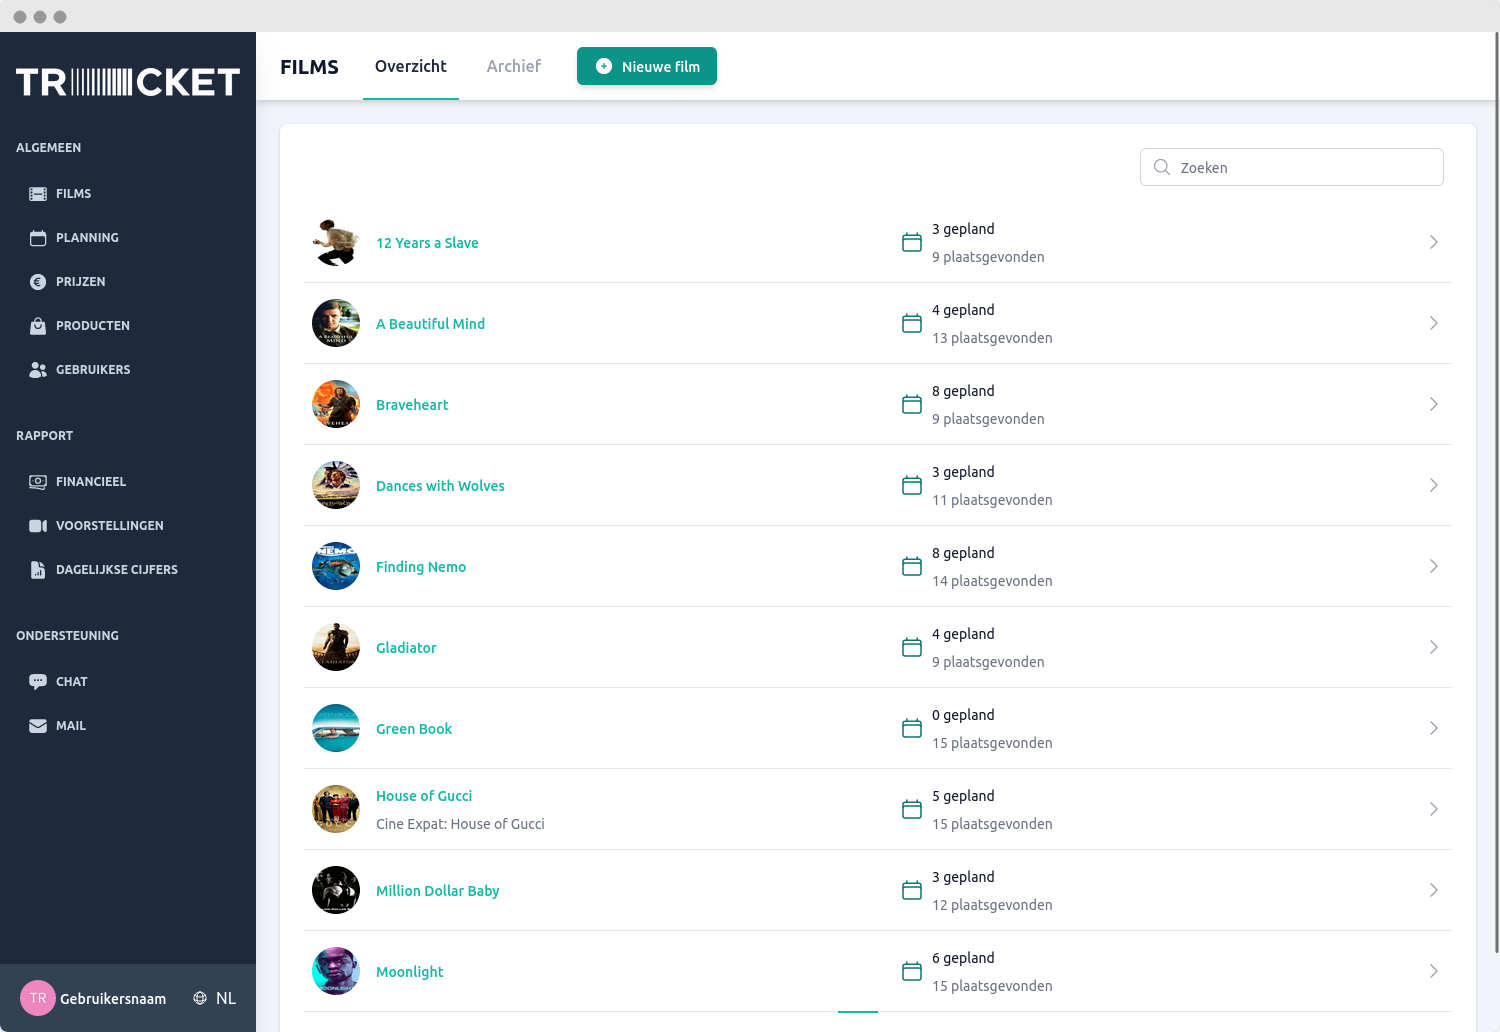Click the NL language selector
This screenshot has height=1032, width=1500.
226,998
